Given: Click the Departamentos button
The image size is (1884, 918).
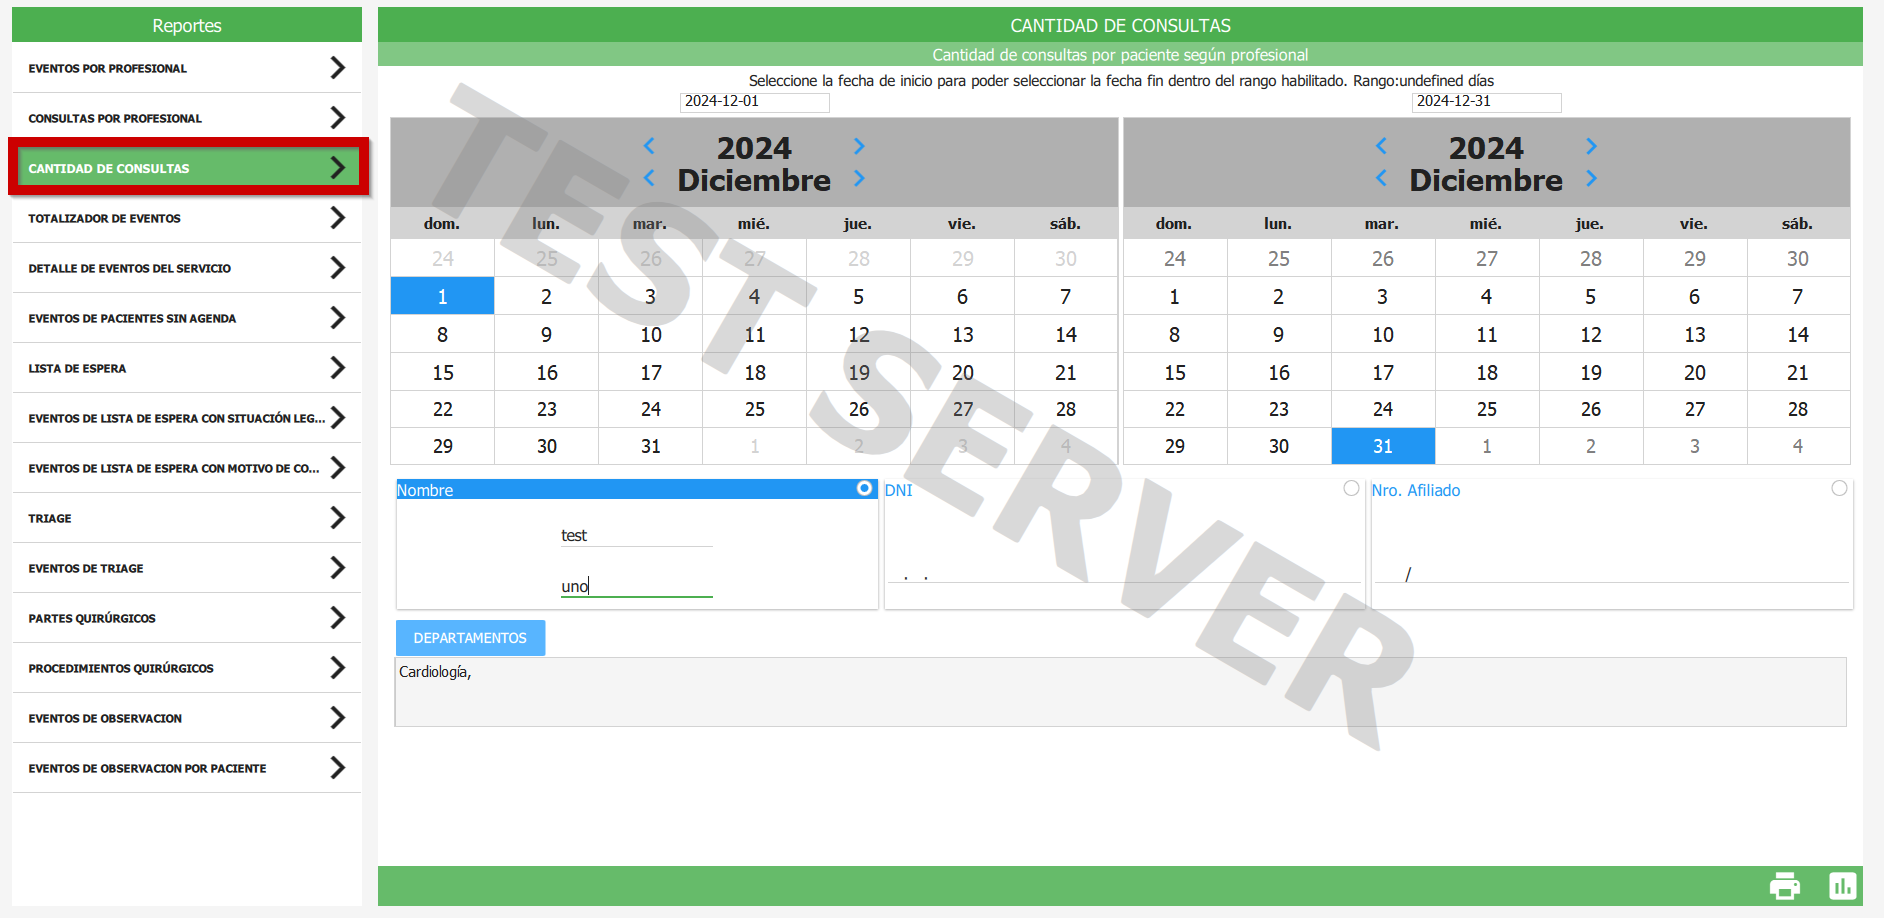Looking at the screenshot, I should 470,638.
